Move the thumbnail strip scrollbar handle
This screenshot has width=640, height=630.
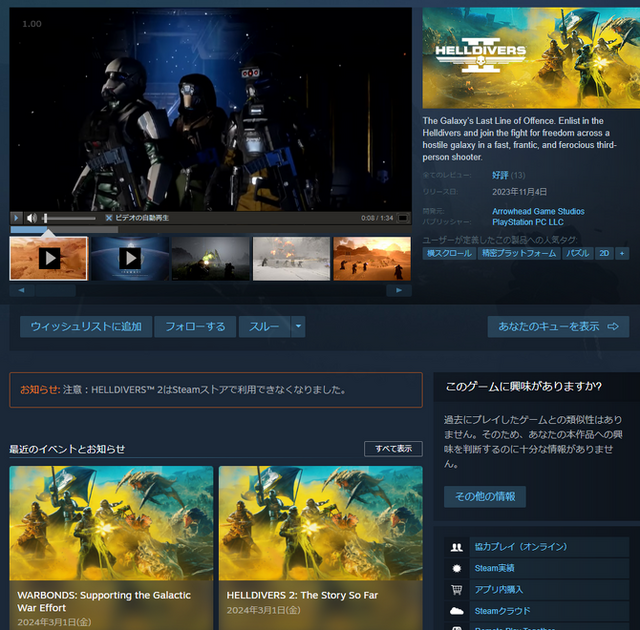tap(56, 290)
